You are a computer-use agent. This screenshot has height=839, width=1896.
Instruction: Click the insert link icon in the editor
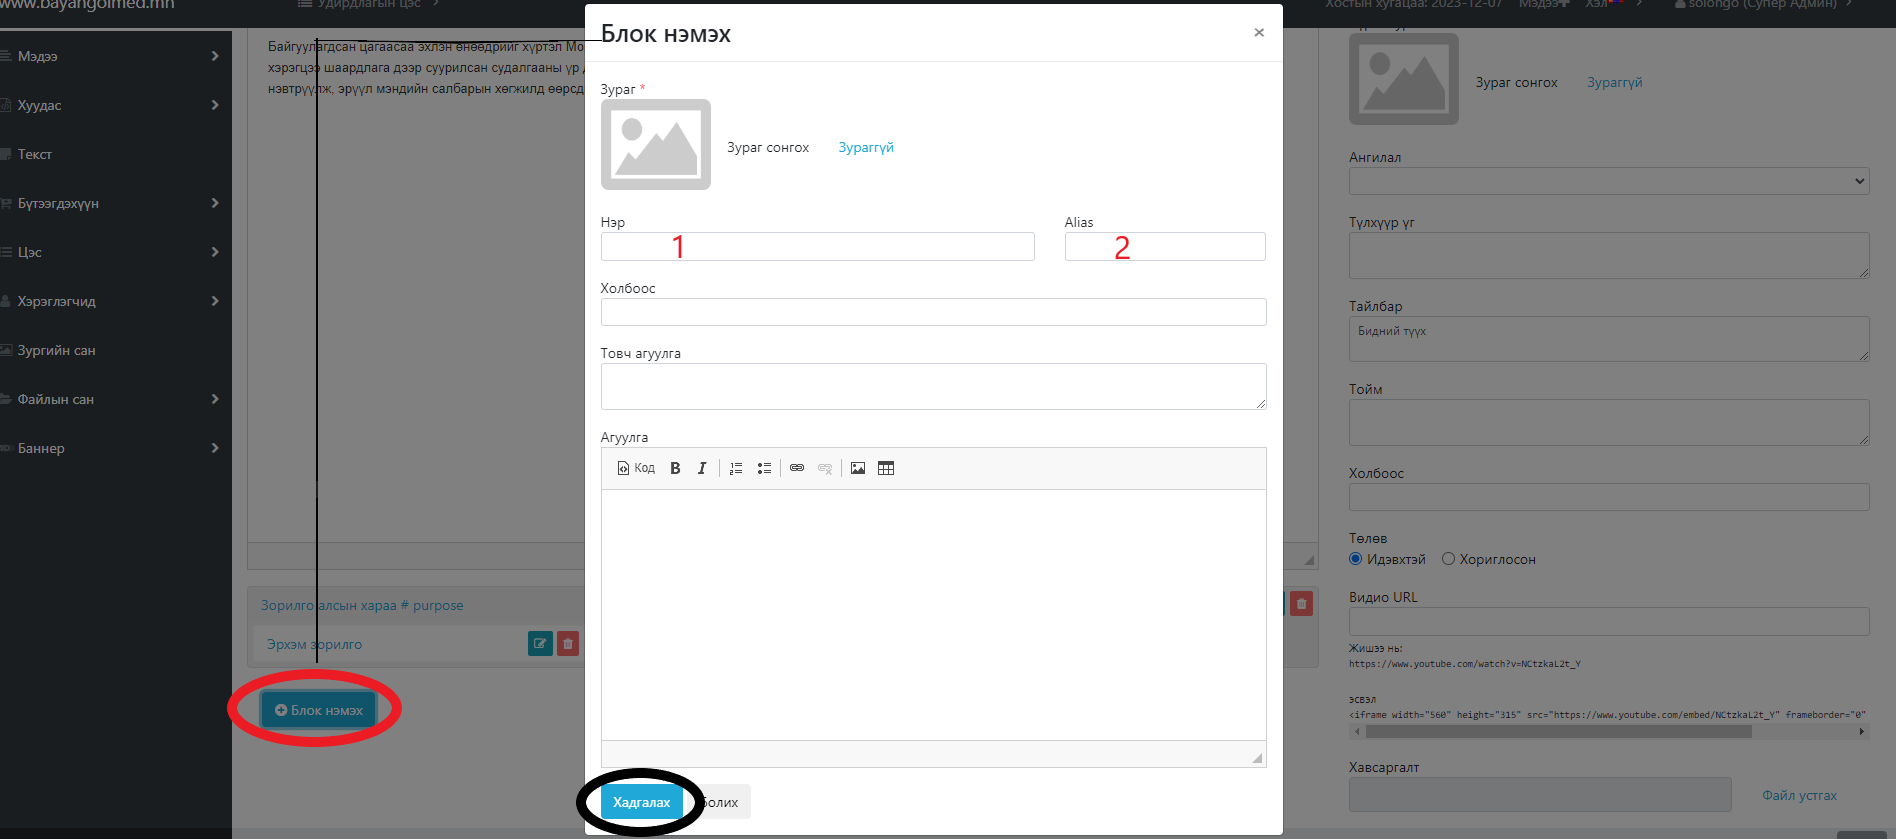pos(797,468)
